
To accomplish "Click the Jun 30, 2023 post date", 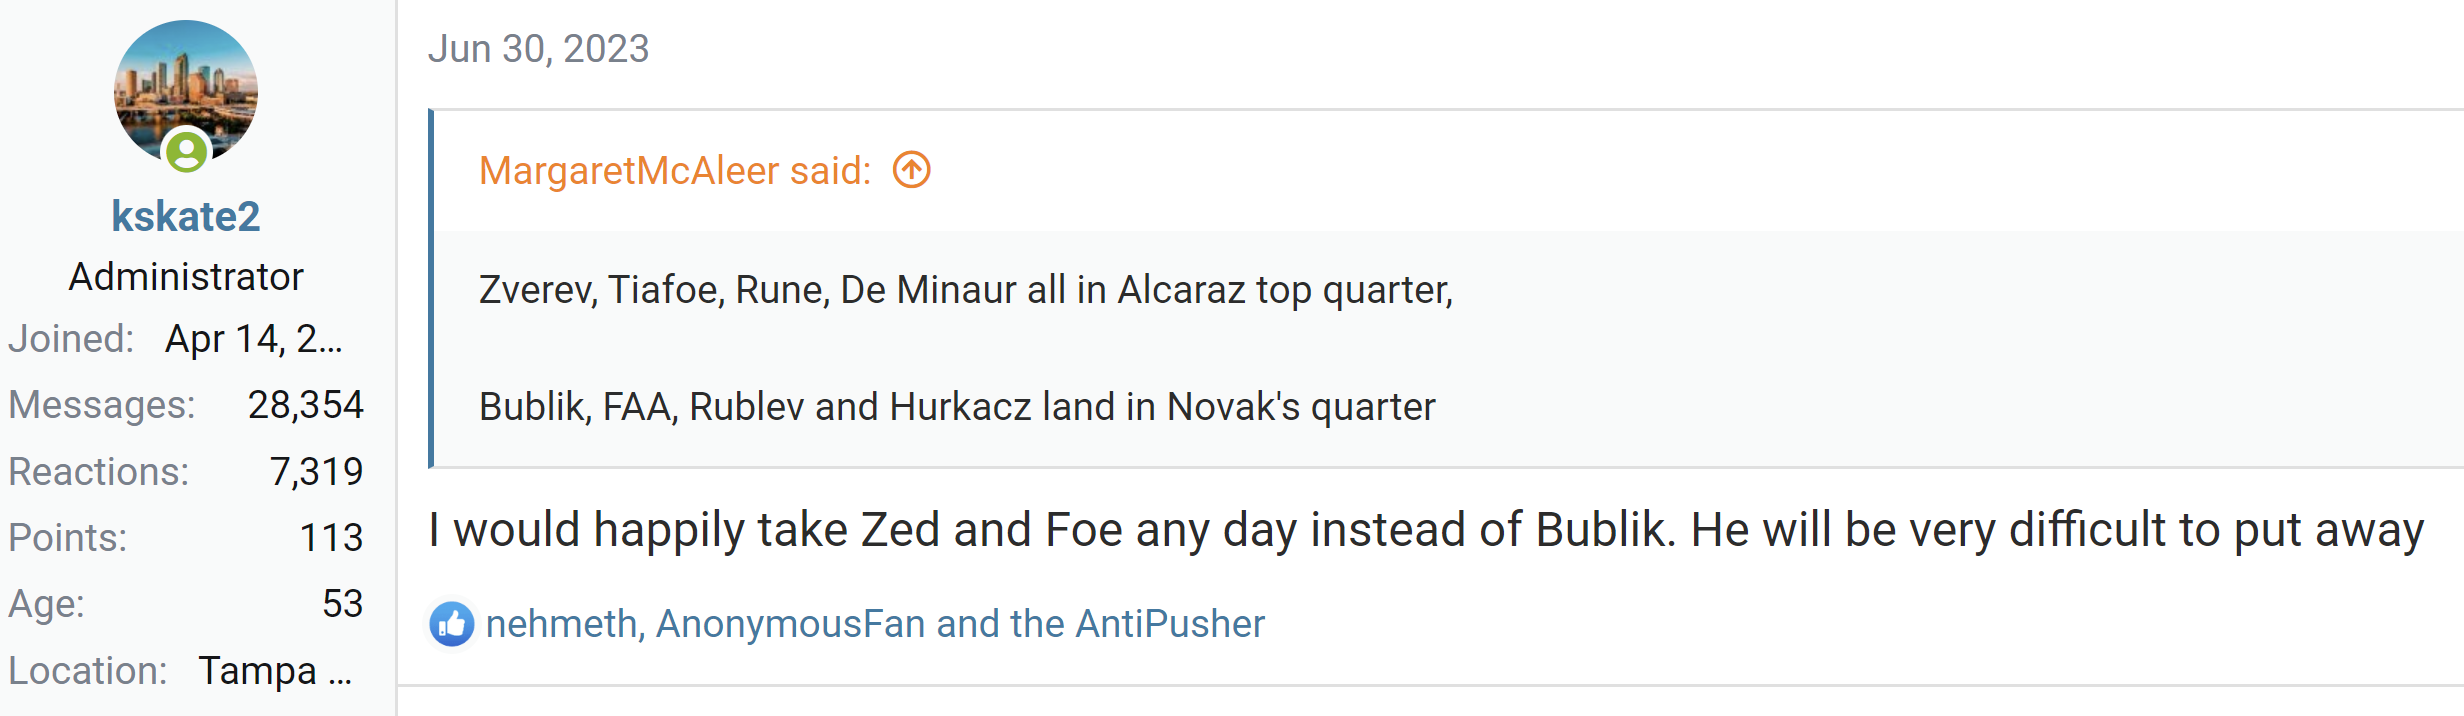I will coord(538,49).
